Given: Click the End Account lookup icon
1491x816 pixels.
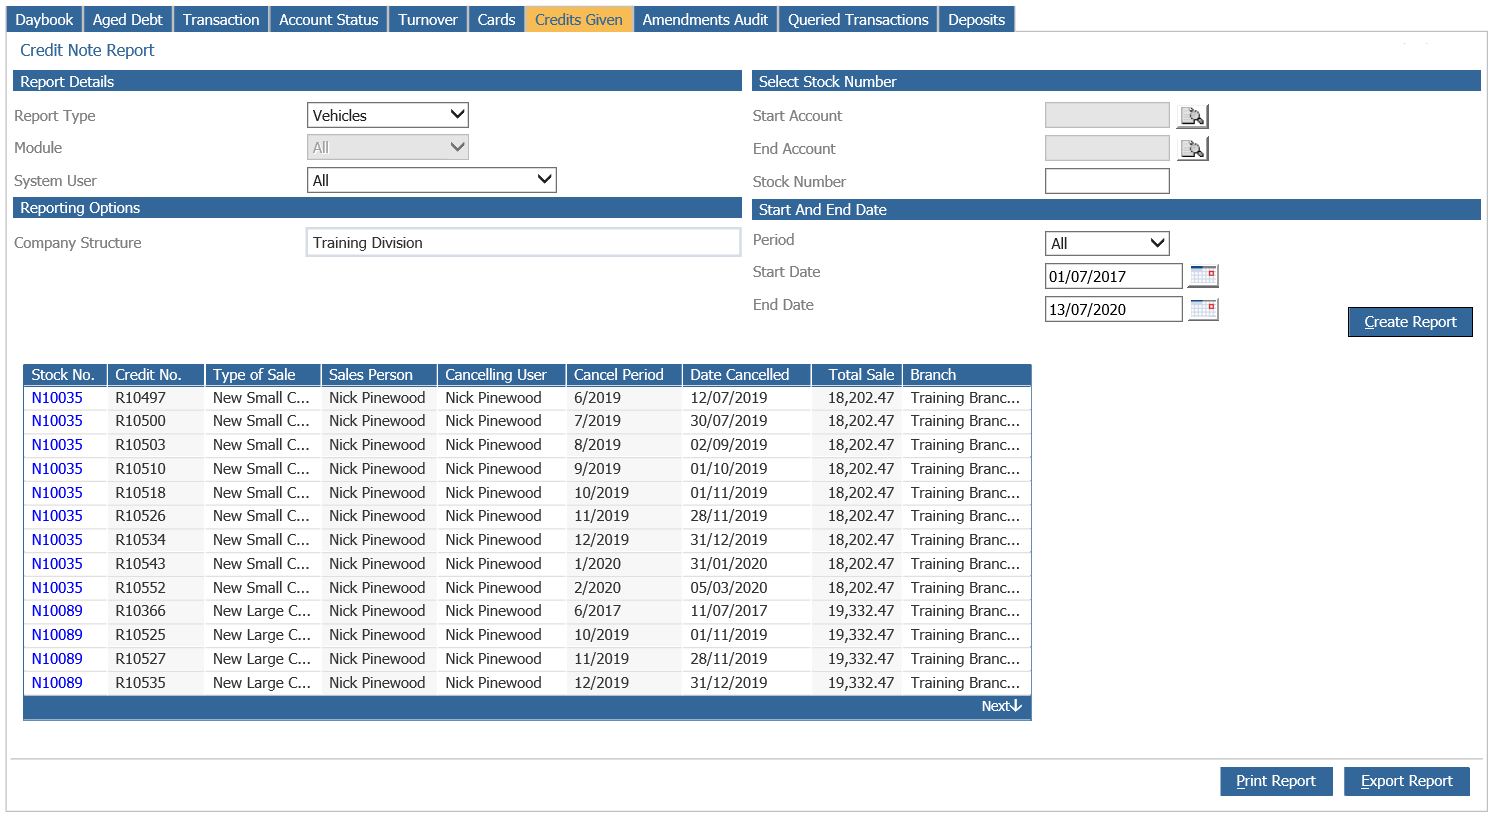Looking at the screenshot, I should [x=1192, y=149].
